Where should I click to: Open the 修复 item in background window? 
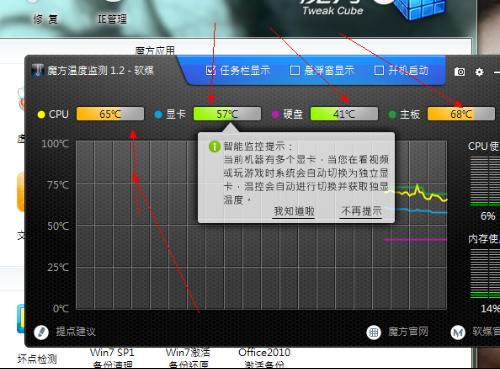tap(45, 19)
